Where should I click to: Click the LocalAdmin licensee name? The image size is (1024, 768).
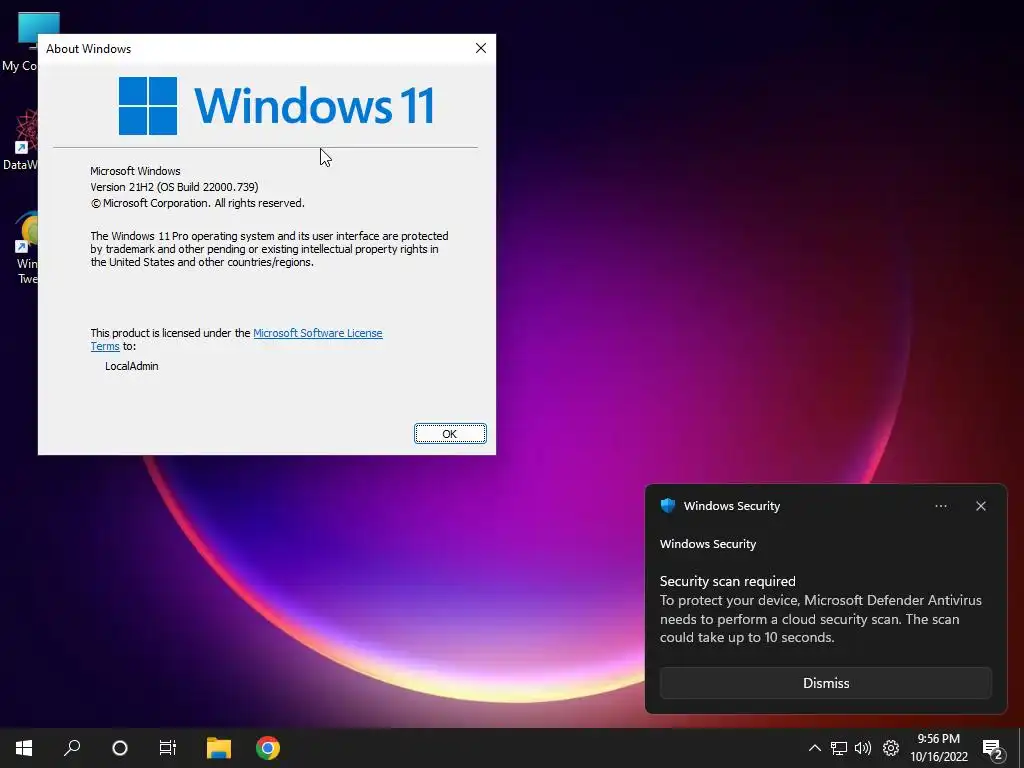132,366
